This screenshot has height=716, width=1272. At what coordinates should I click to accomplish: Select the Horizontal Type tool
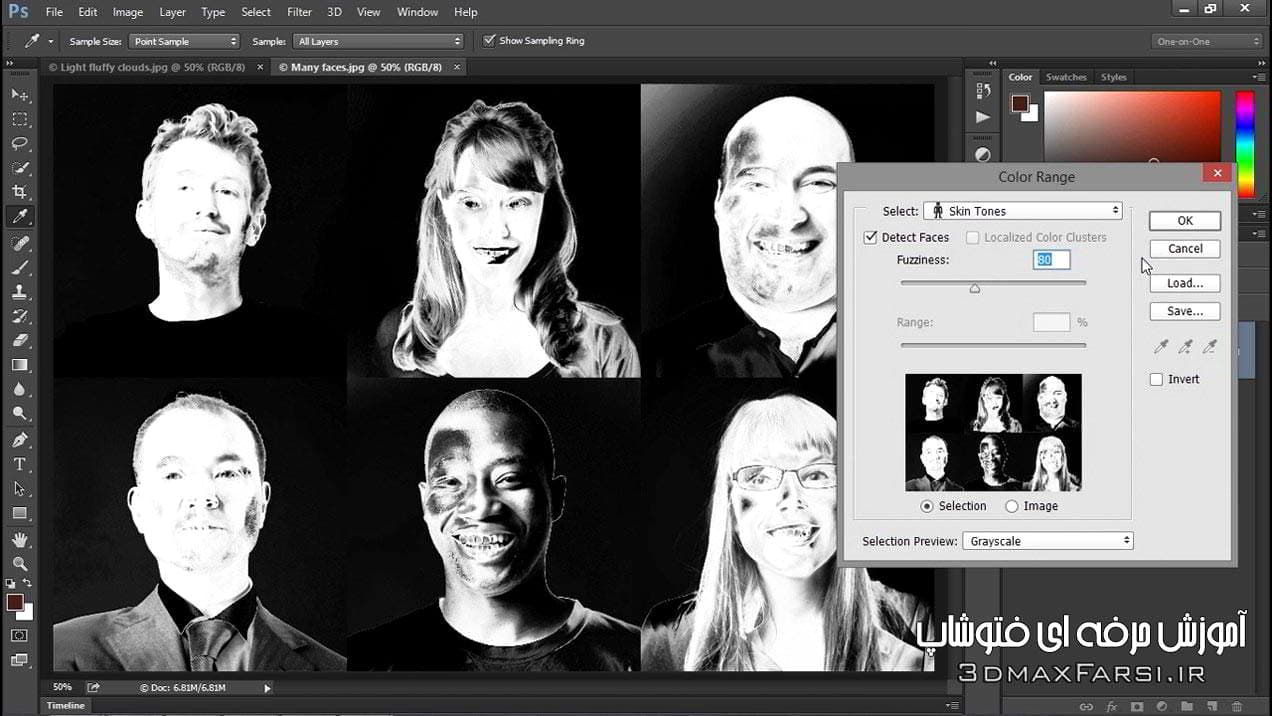20,464
